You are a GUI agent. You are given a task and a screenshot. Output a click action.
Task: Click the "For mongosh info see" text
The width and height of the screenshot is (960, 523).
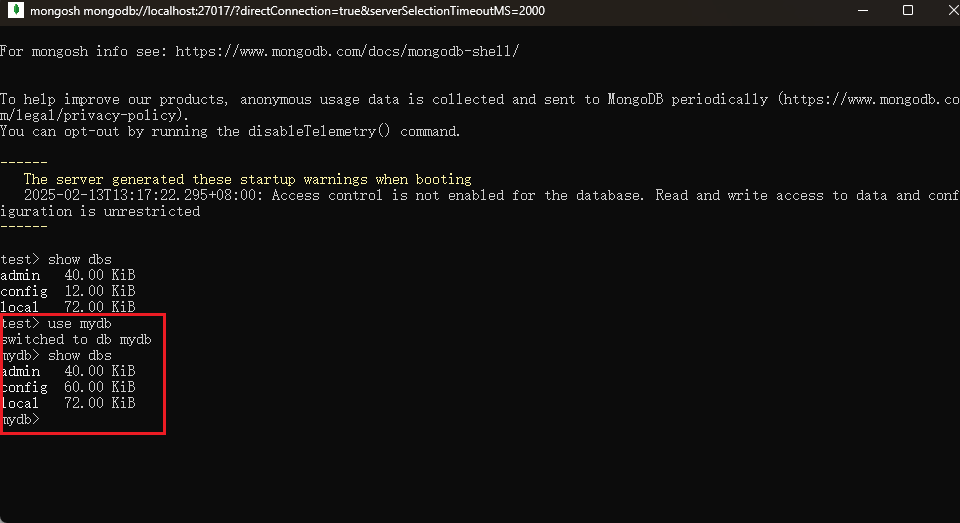click(x=84, y=51)
